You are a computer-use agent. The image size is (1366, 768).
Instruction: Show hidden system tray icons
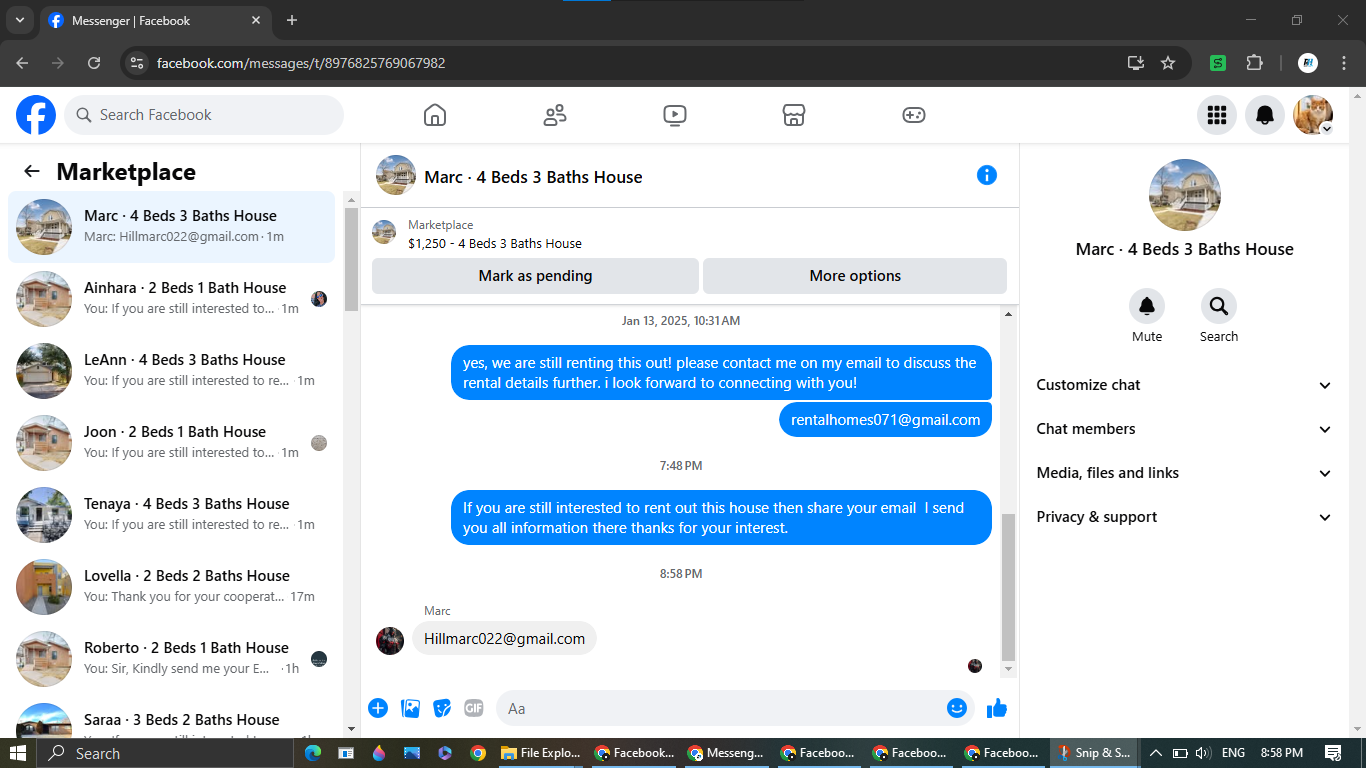[1155, 753]
